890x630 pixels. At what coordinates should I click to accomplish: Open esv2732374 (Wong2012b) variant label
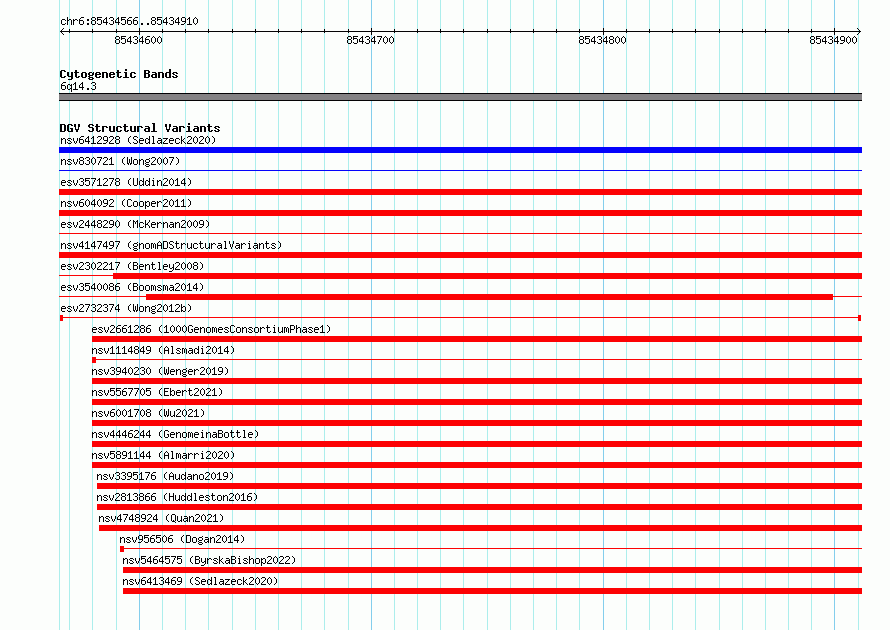pos(126,308)
